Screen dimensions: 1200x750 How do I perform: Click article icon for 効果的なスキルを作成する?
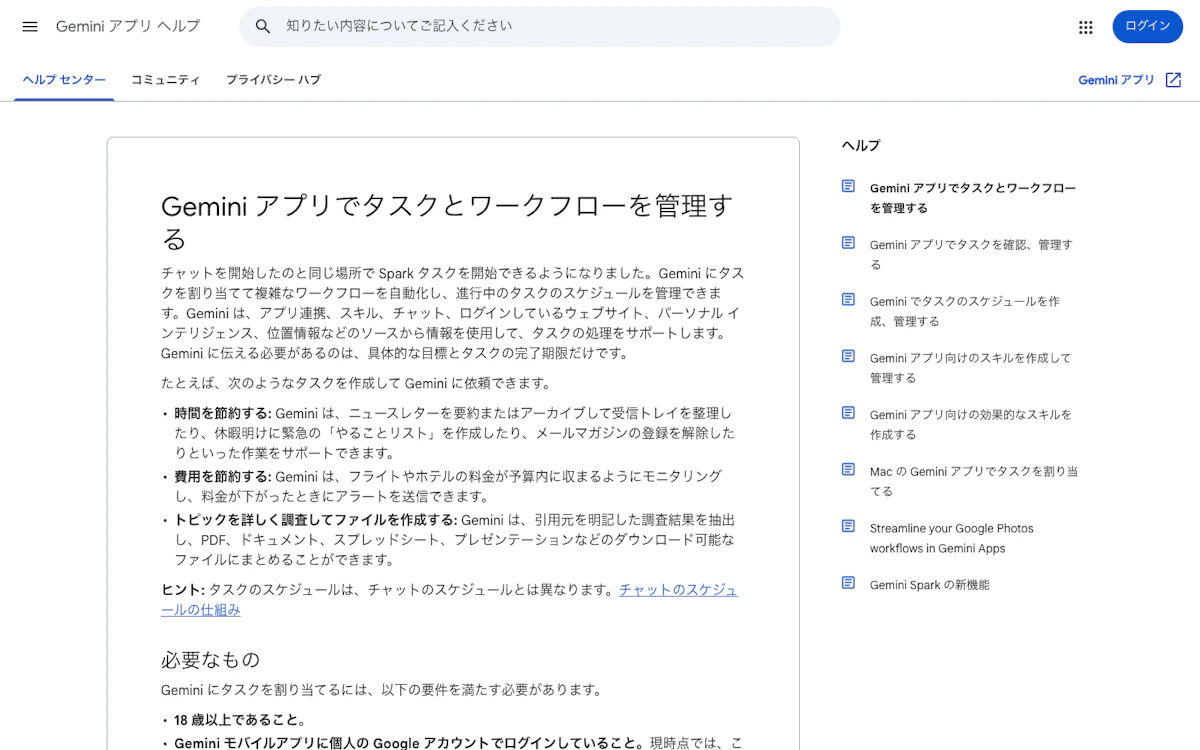(x=849, y=413)
